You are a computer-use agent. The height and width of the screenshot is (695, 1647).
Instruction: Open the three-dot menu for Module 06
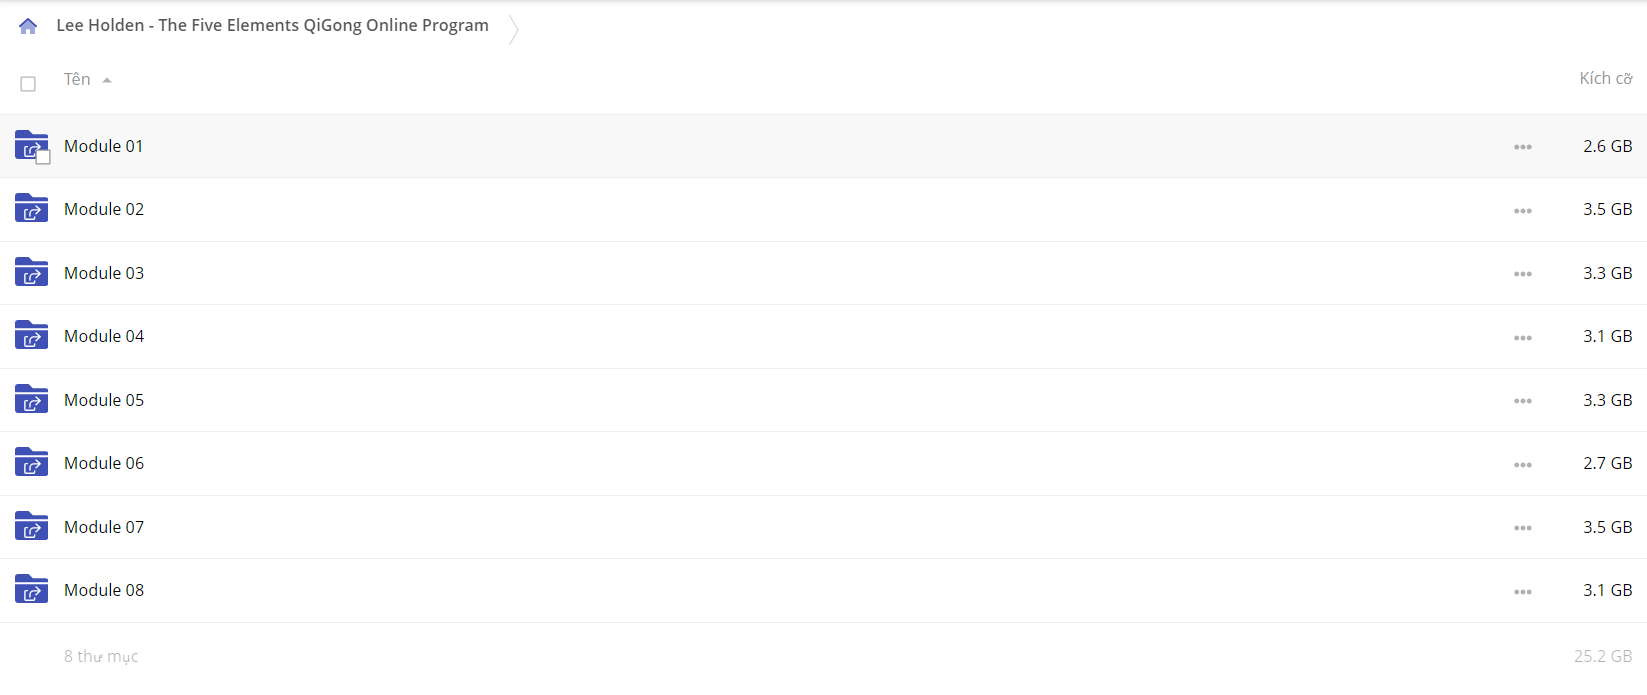point(1522,465)
